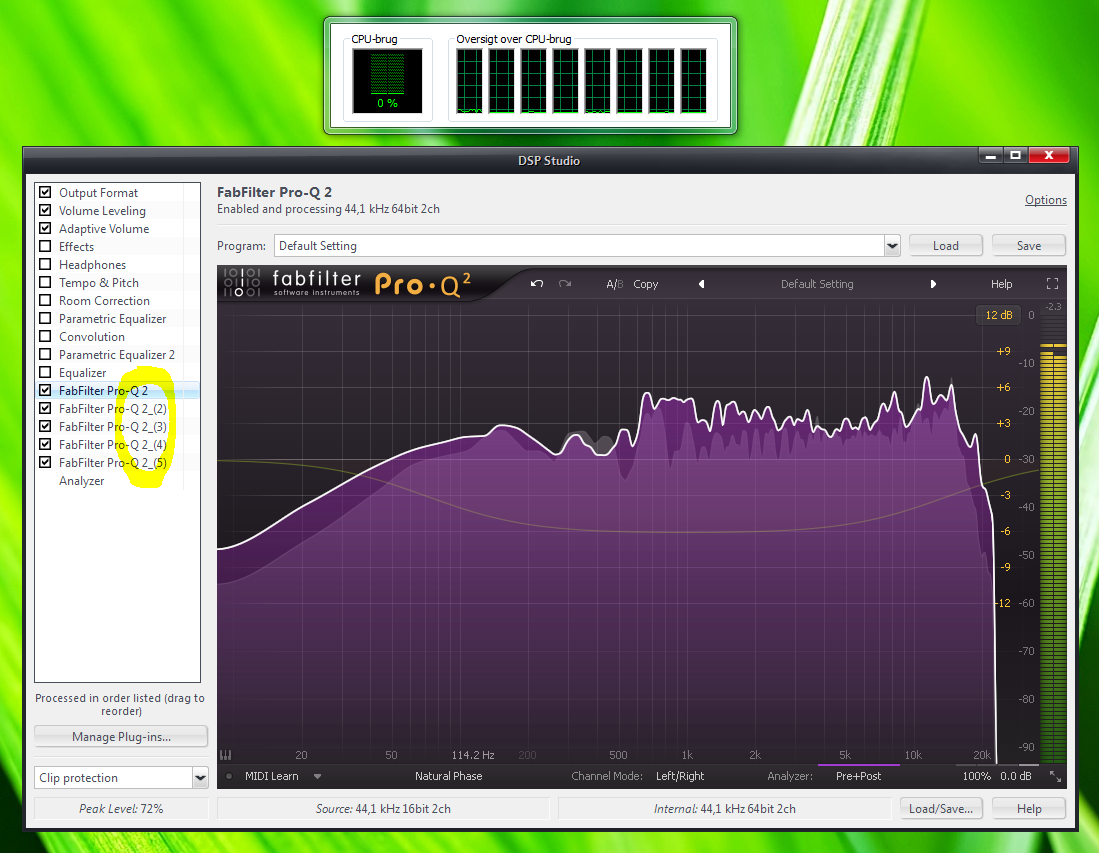Disable FabFilter Pro-Q 2_(3) checkbox
This screenshot has width=1099, height=853.
46,426
